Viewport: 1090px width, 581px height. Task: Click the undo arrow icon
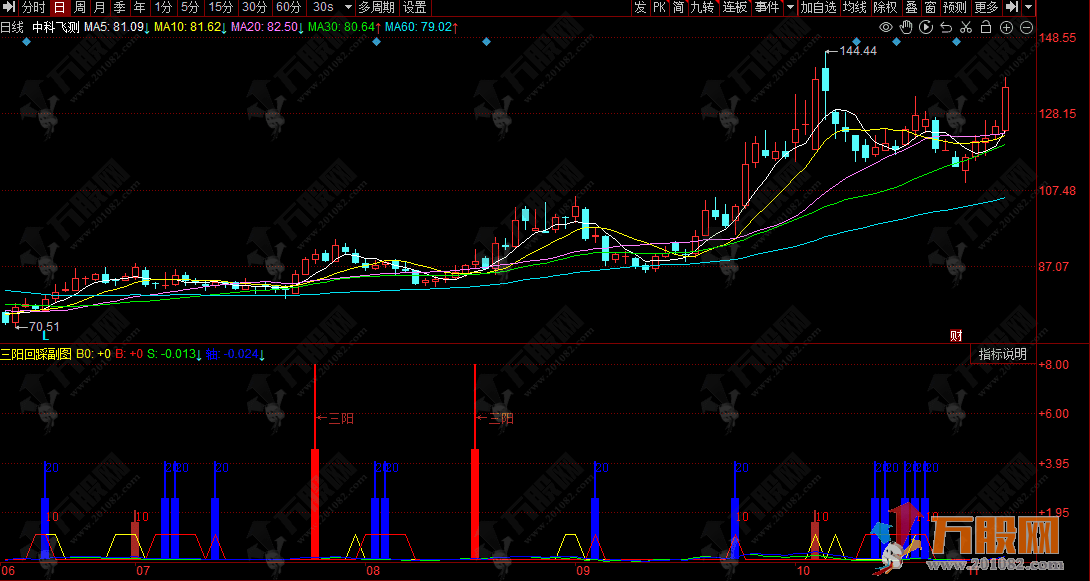point(945,27)
